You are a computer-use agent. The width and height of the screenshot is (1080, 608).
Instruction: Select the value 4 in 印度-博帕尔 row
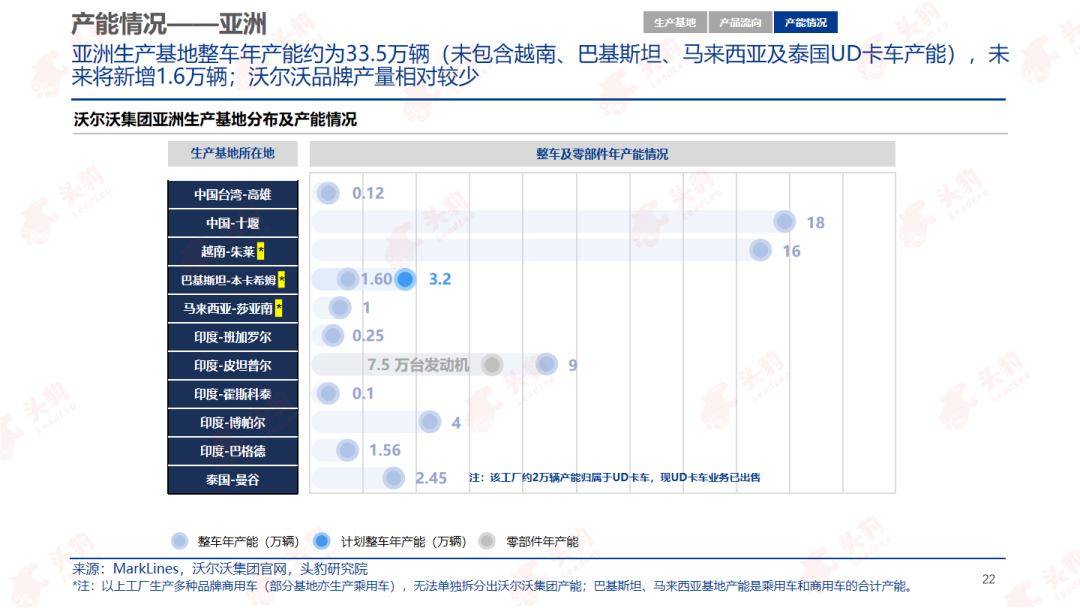pyautogui.click(x=456, y=423)
